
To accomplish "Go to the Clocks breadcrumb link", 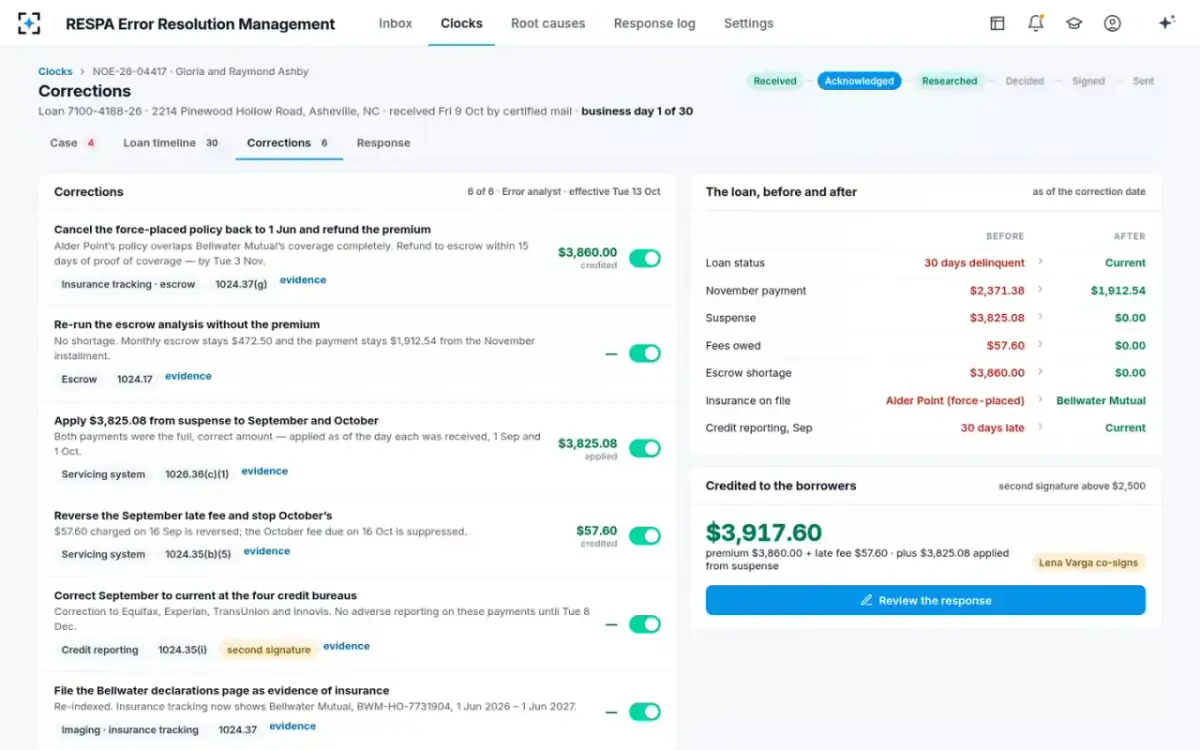I will (x=55, y=72).
